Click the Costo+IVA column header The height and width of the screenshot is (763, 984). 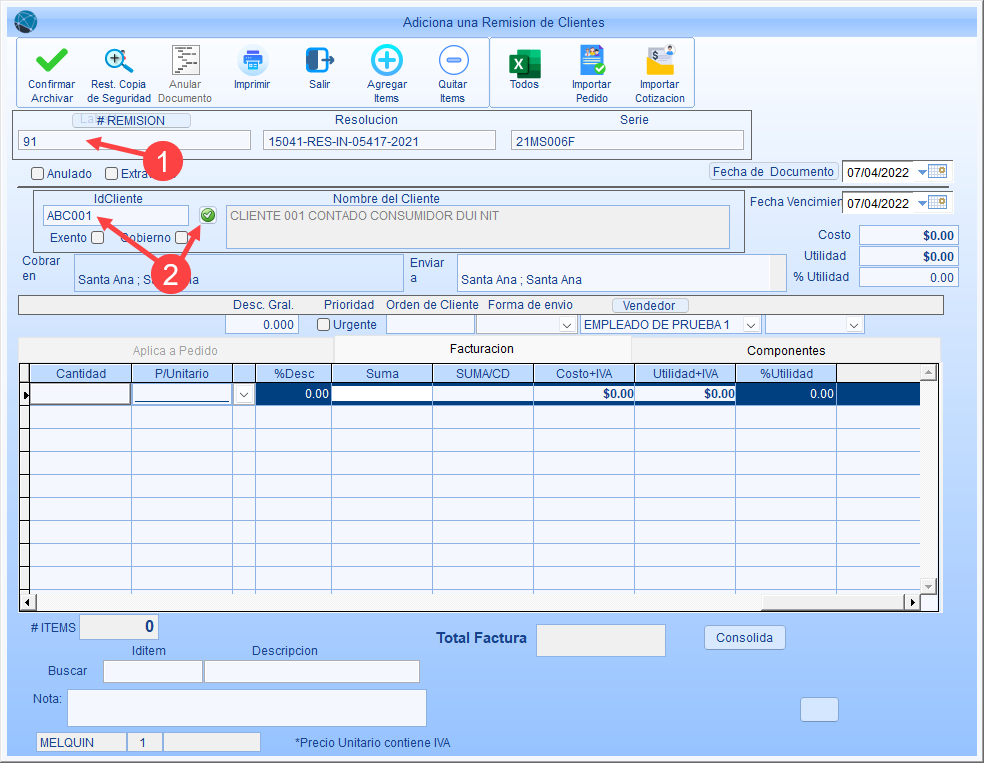(x=584, y=373)
